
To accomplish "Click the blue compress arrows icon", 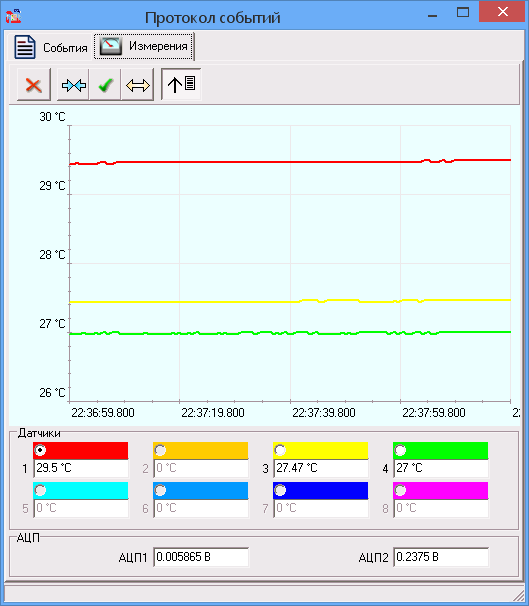I will [x=73, y=85].
